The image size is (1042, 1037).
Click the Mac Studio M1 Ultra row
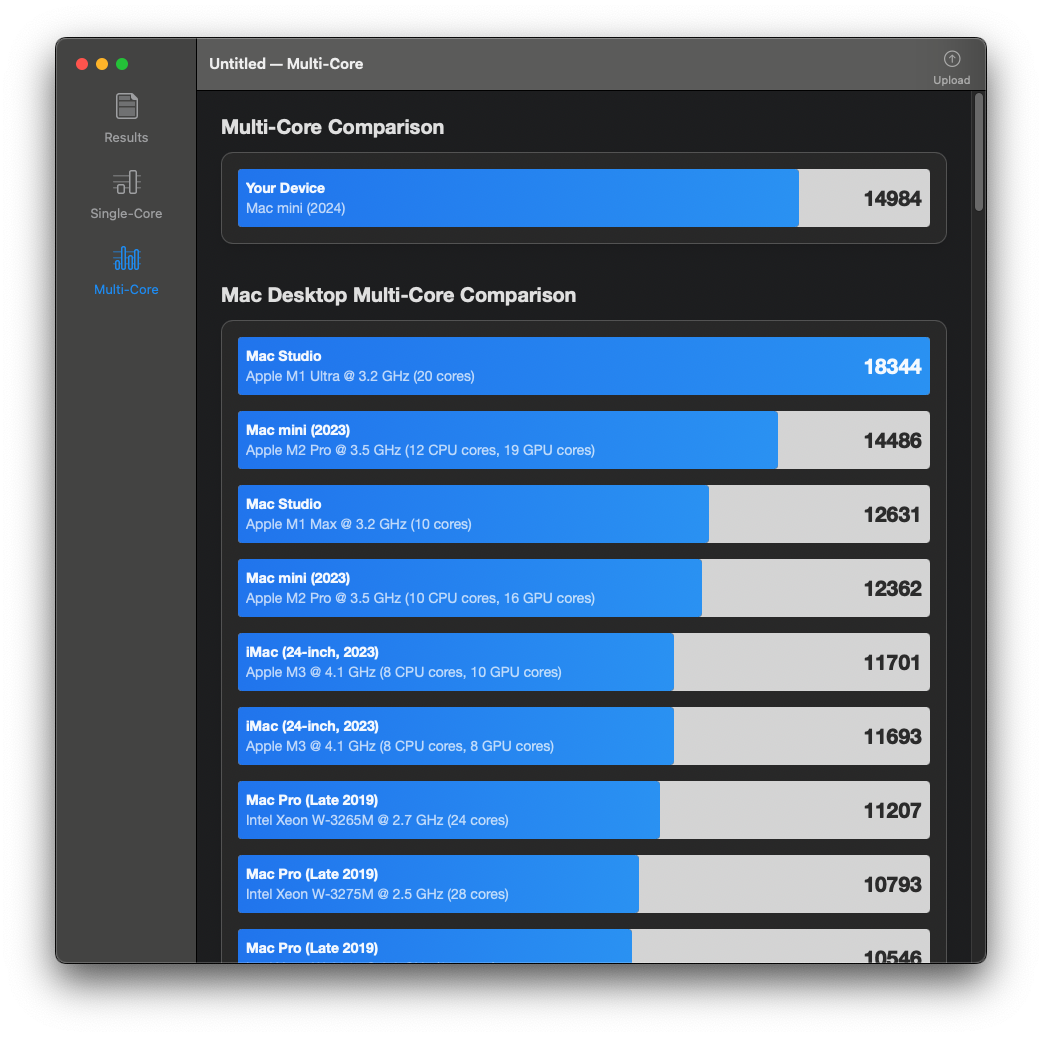pos(583,366)
